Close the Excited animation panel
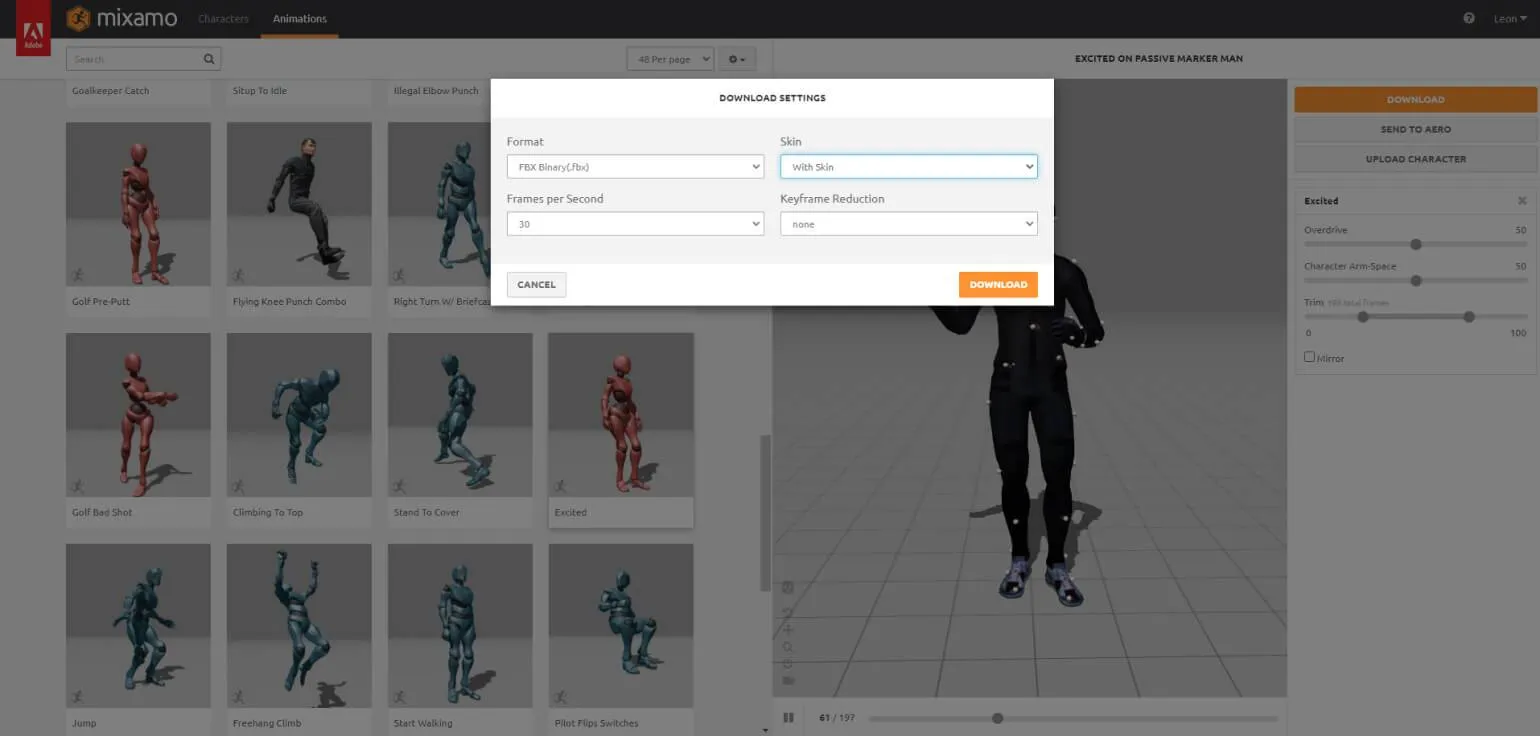1540x736 pixels. [1522, 201]
